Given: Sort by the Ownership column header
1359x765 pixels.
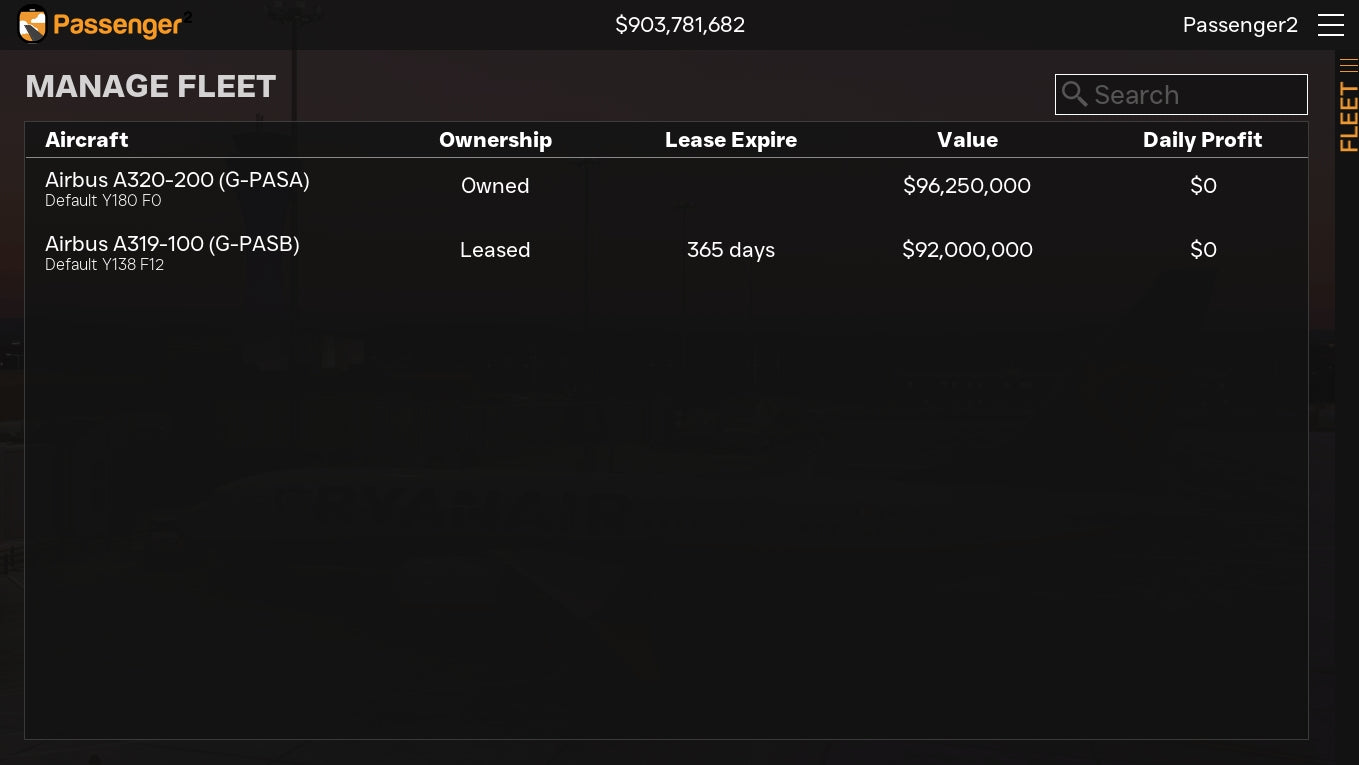Looking at the screenshot, I should point(495,140).
